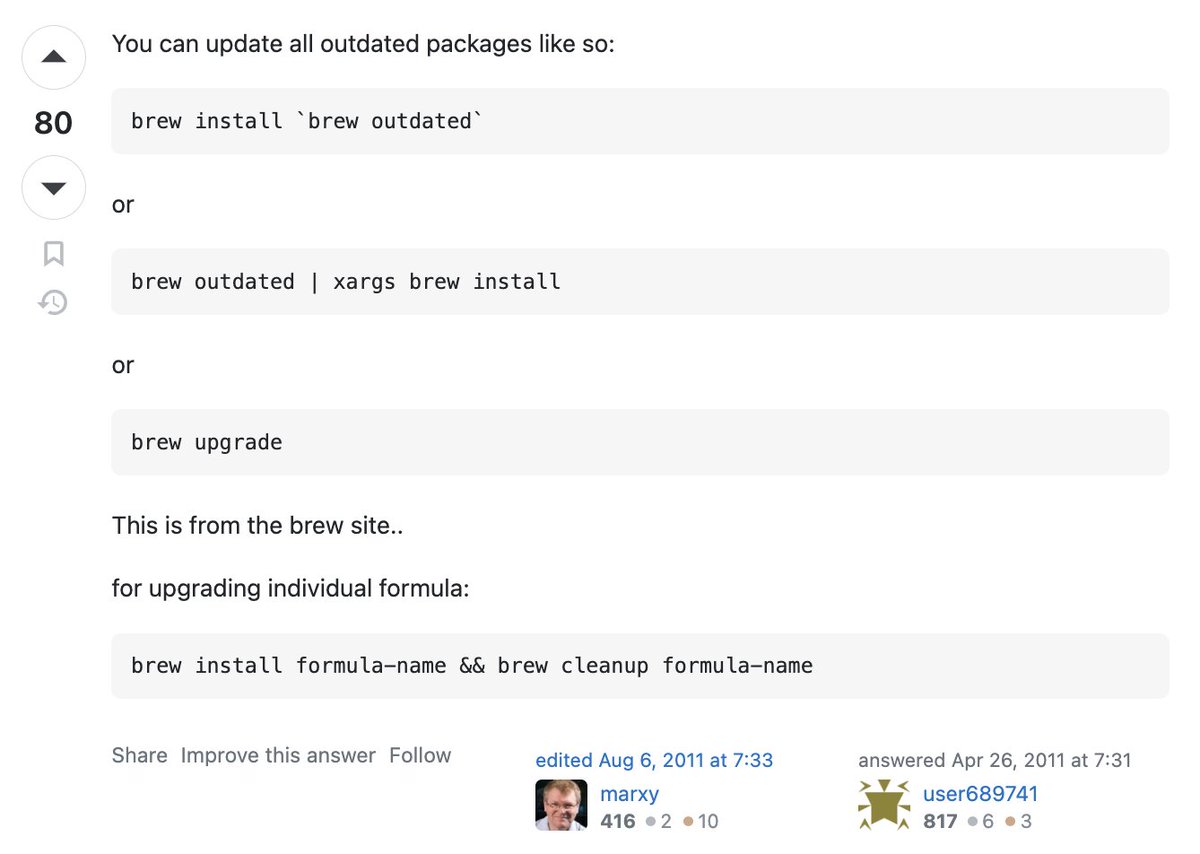
Task: Click the xargs brew install code block
Action: [x=640, y=282]
